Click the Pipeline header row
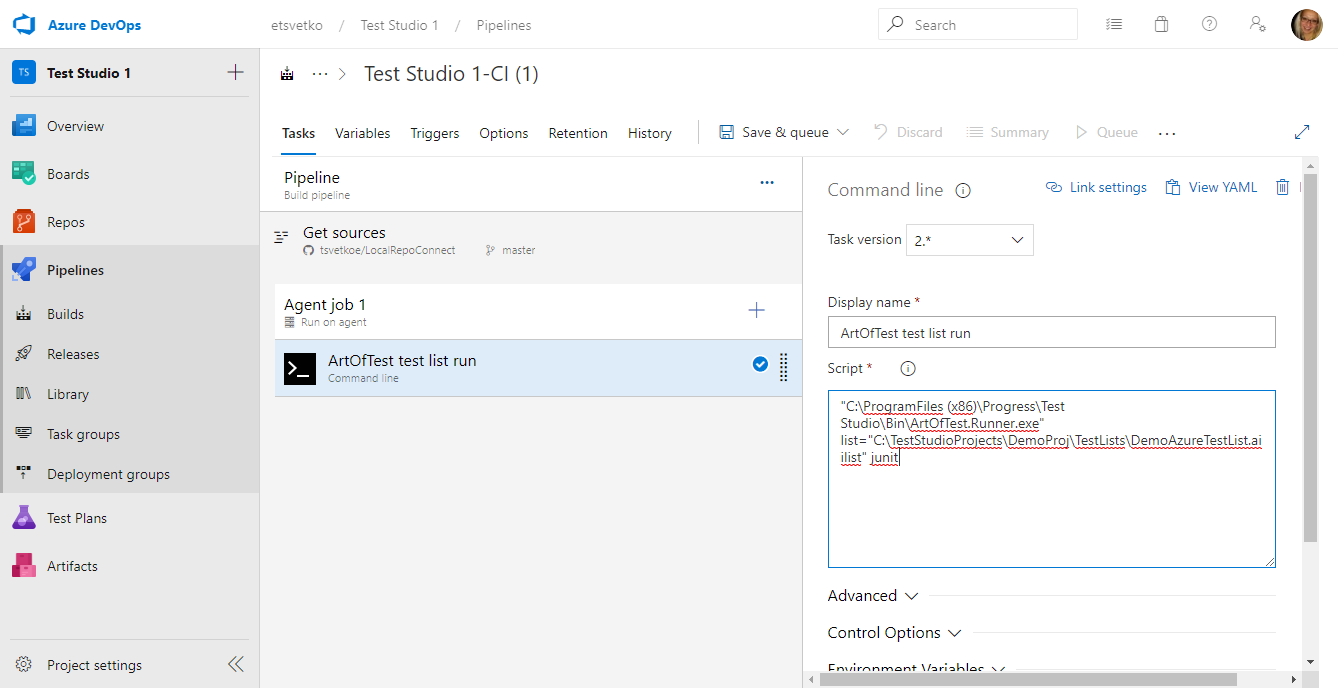Viewport: 1338px width, 688px height. pyautogui.click(x=531, y=185)
